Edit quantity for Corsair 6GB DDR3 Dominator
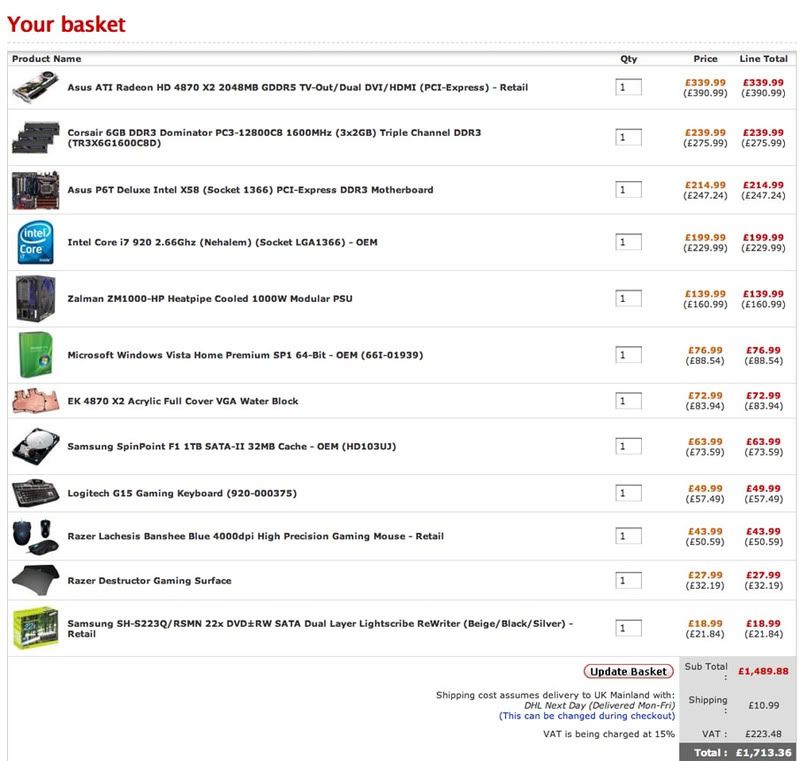This screenshot has height=761, width=800. 629,137
